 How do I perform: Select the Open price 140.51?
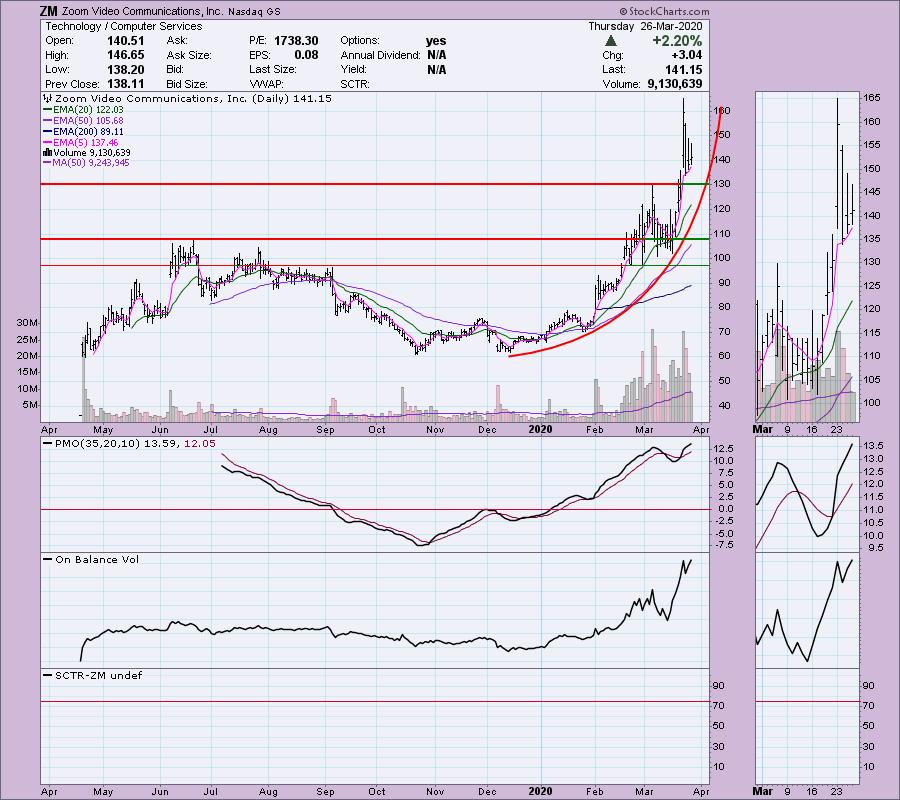click(126, 41)
